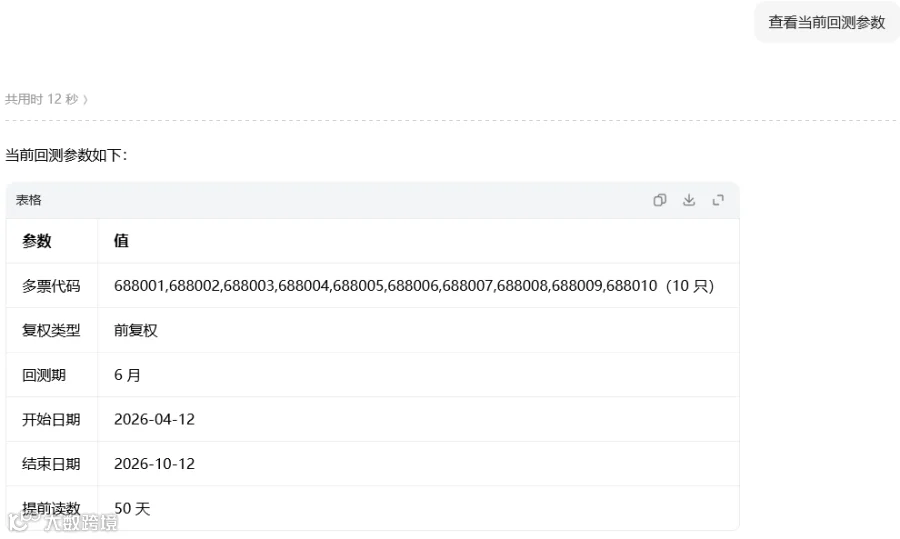Expand the table to fullscreen view
Viewport: 900px width, 539px height.
718,200
